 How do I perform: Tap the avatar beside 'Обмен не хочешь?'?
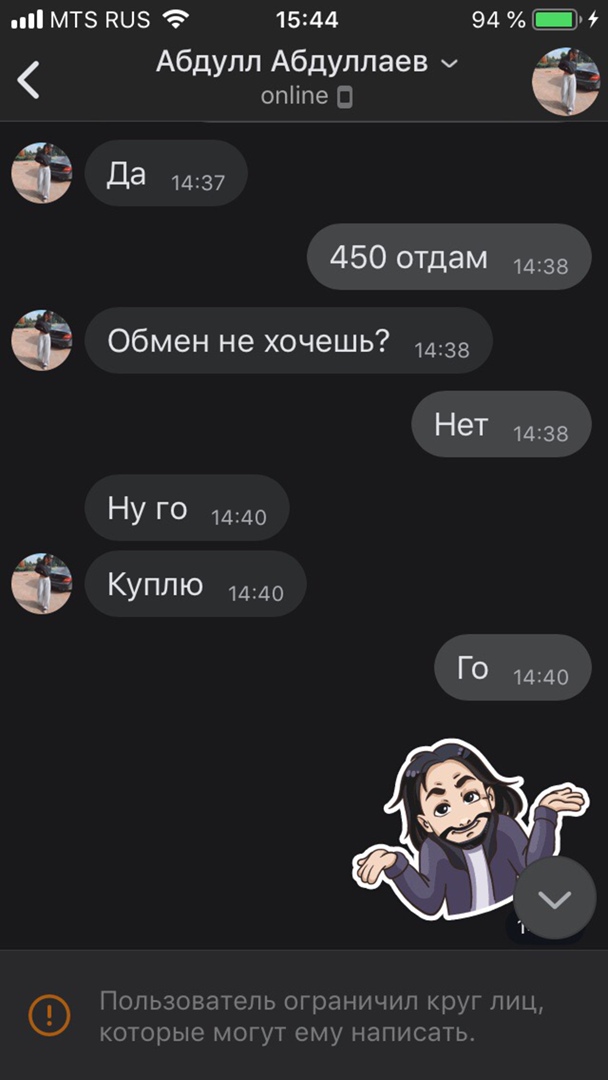coord(41,340)
